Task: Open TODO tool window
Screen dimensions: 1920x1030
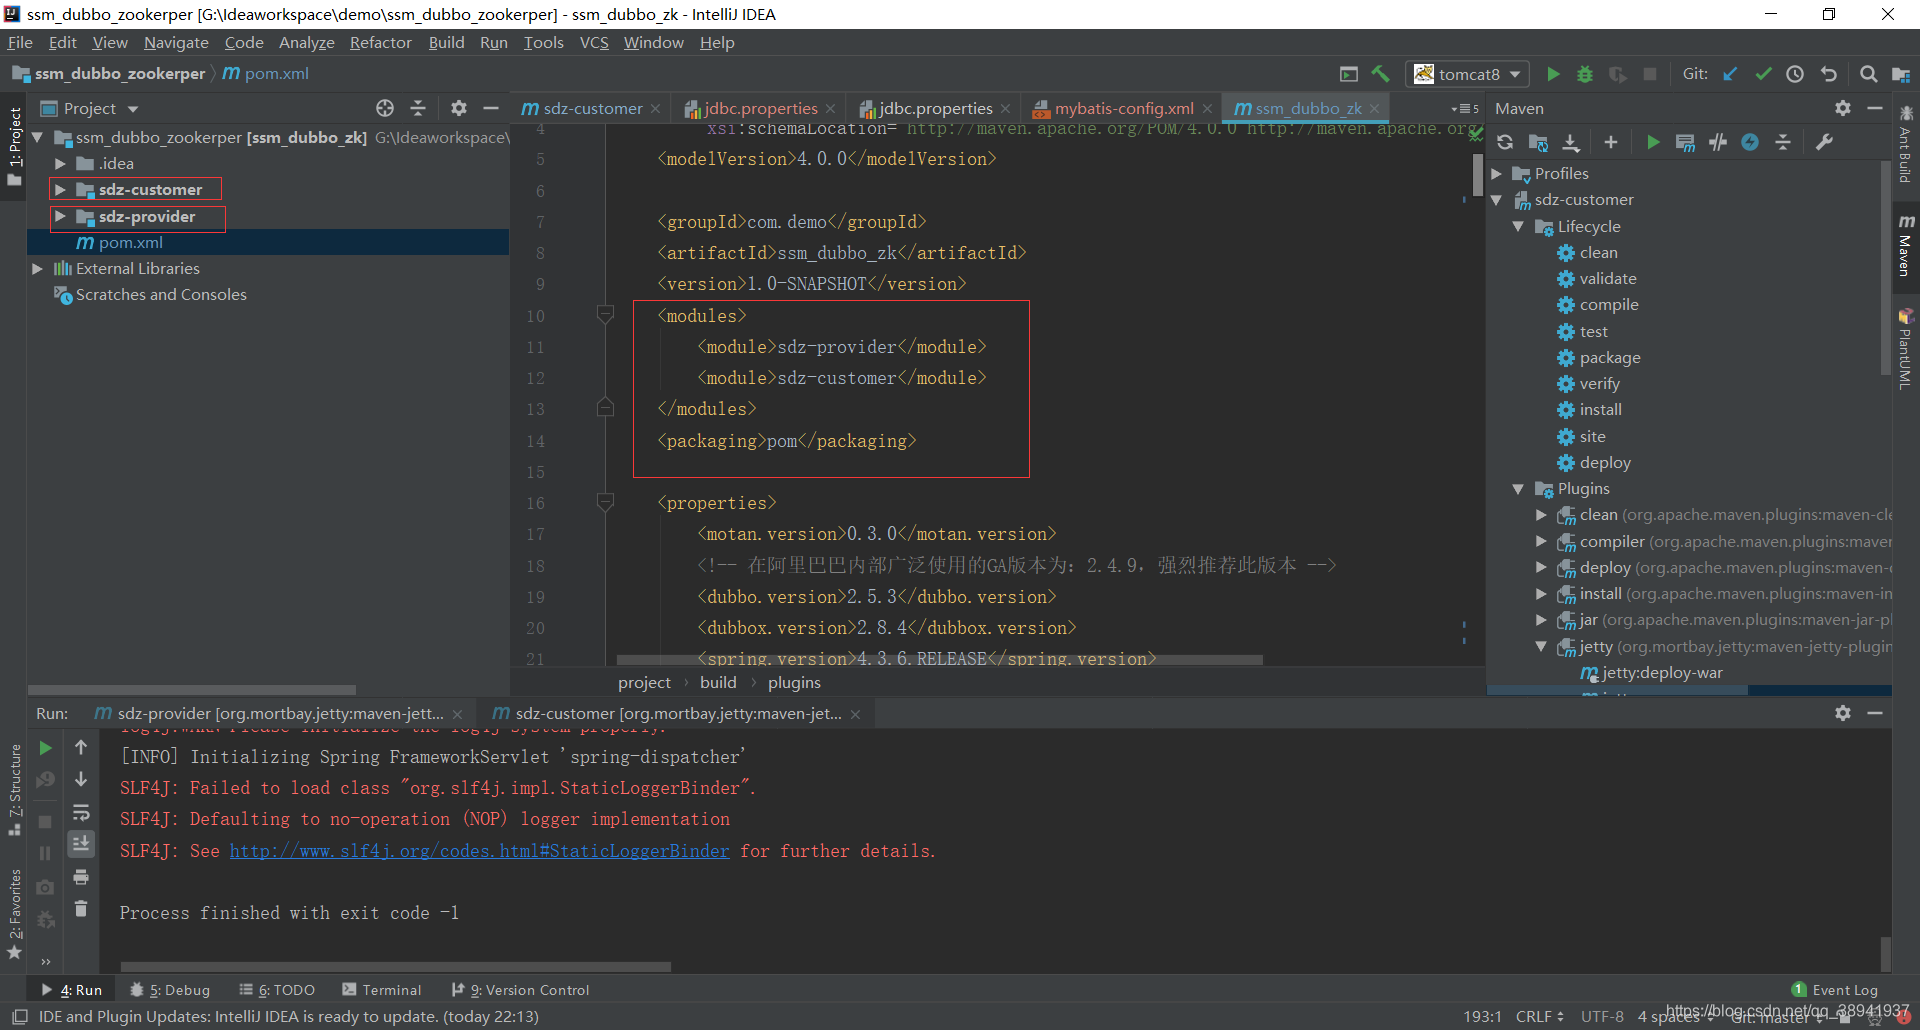Action: pyautogui.click(x=277, y=990)
